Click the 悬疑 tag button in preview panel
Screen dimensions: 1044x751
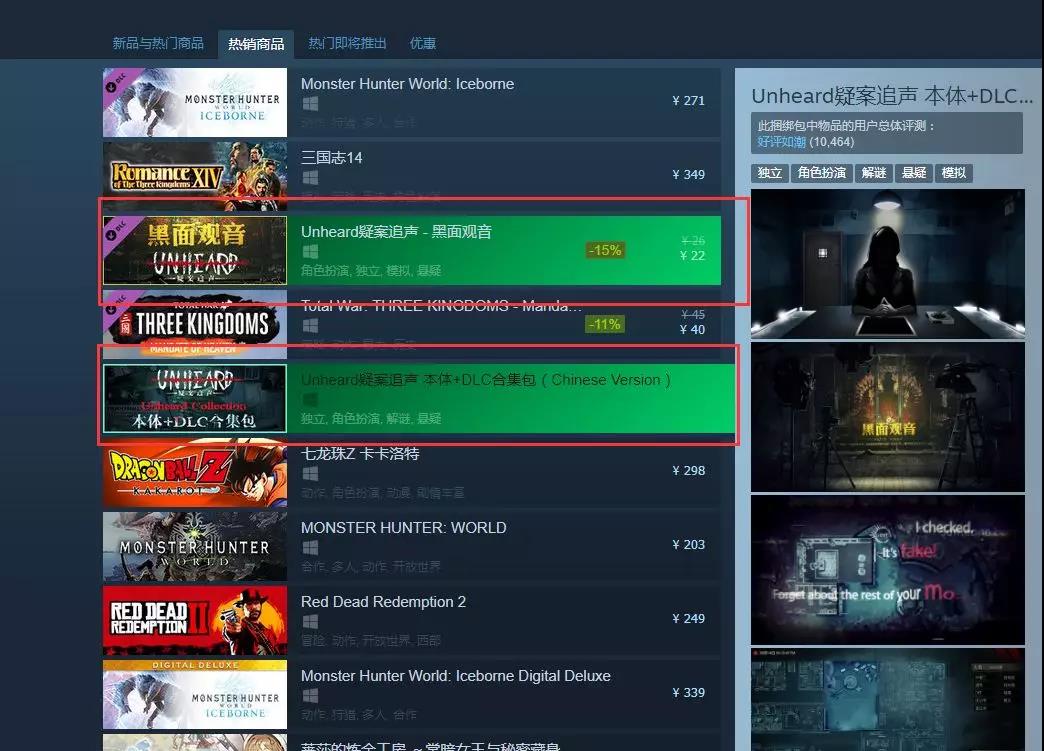click(914, 173)
